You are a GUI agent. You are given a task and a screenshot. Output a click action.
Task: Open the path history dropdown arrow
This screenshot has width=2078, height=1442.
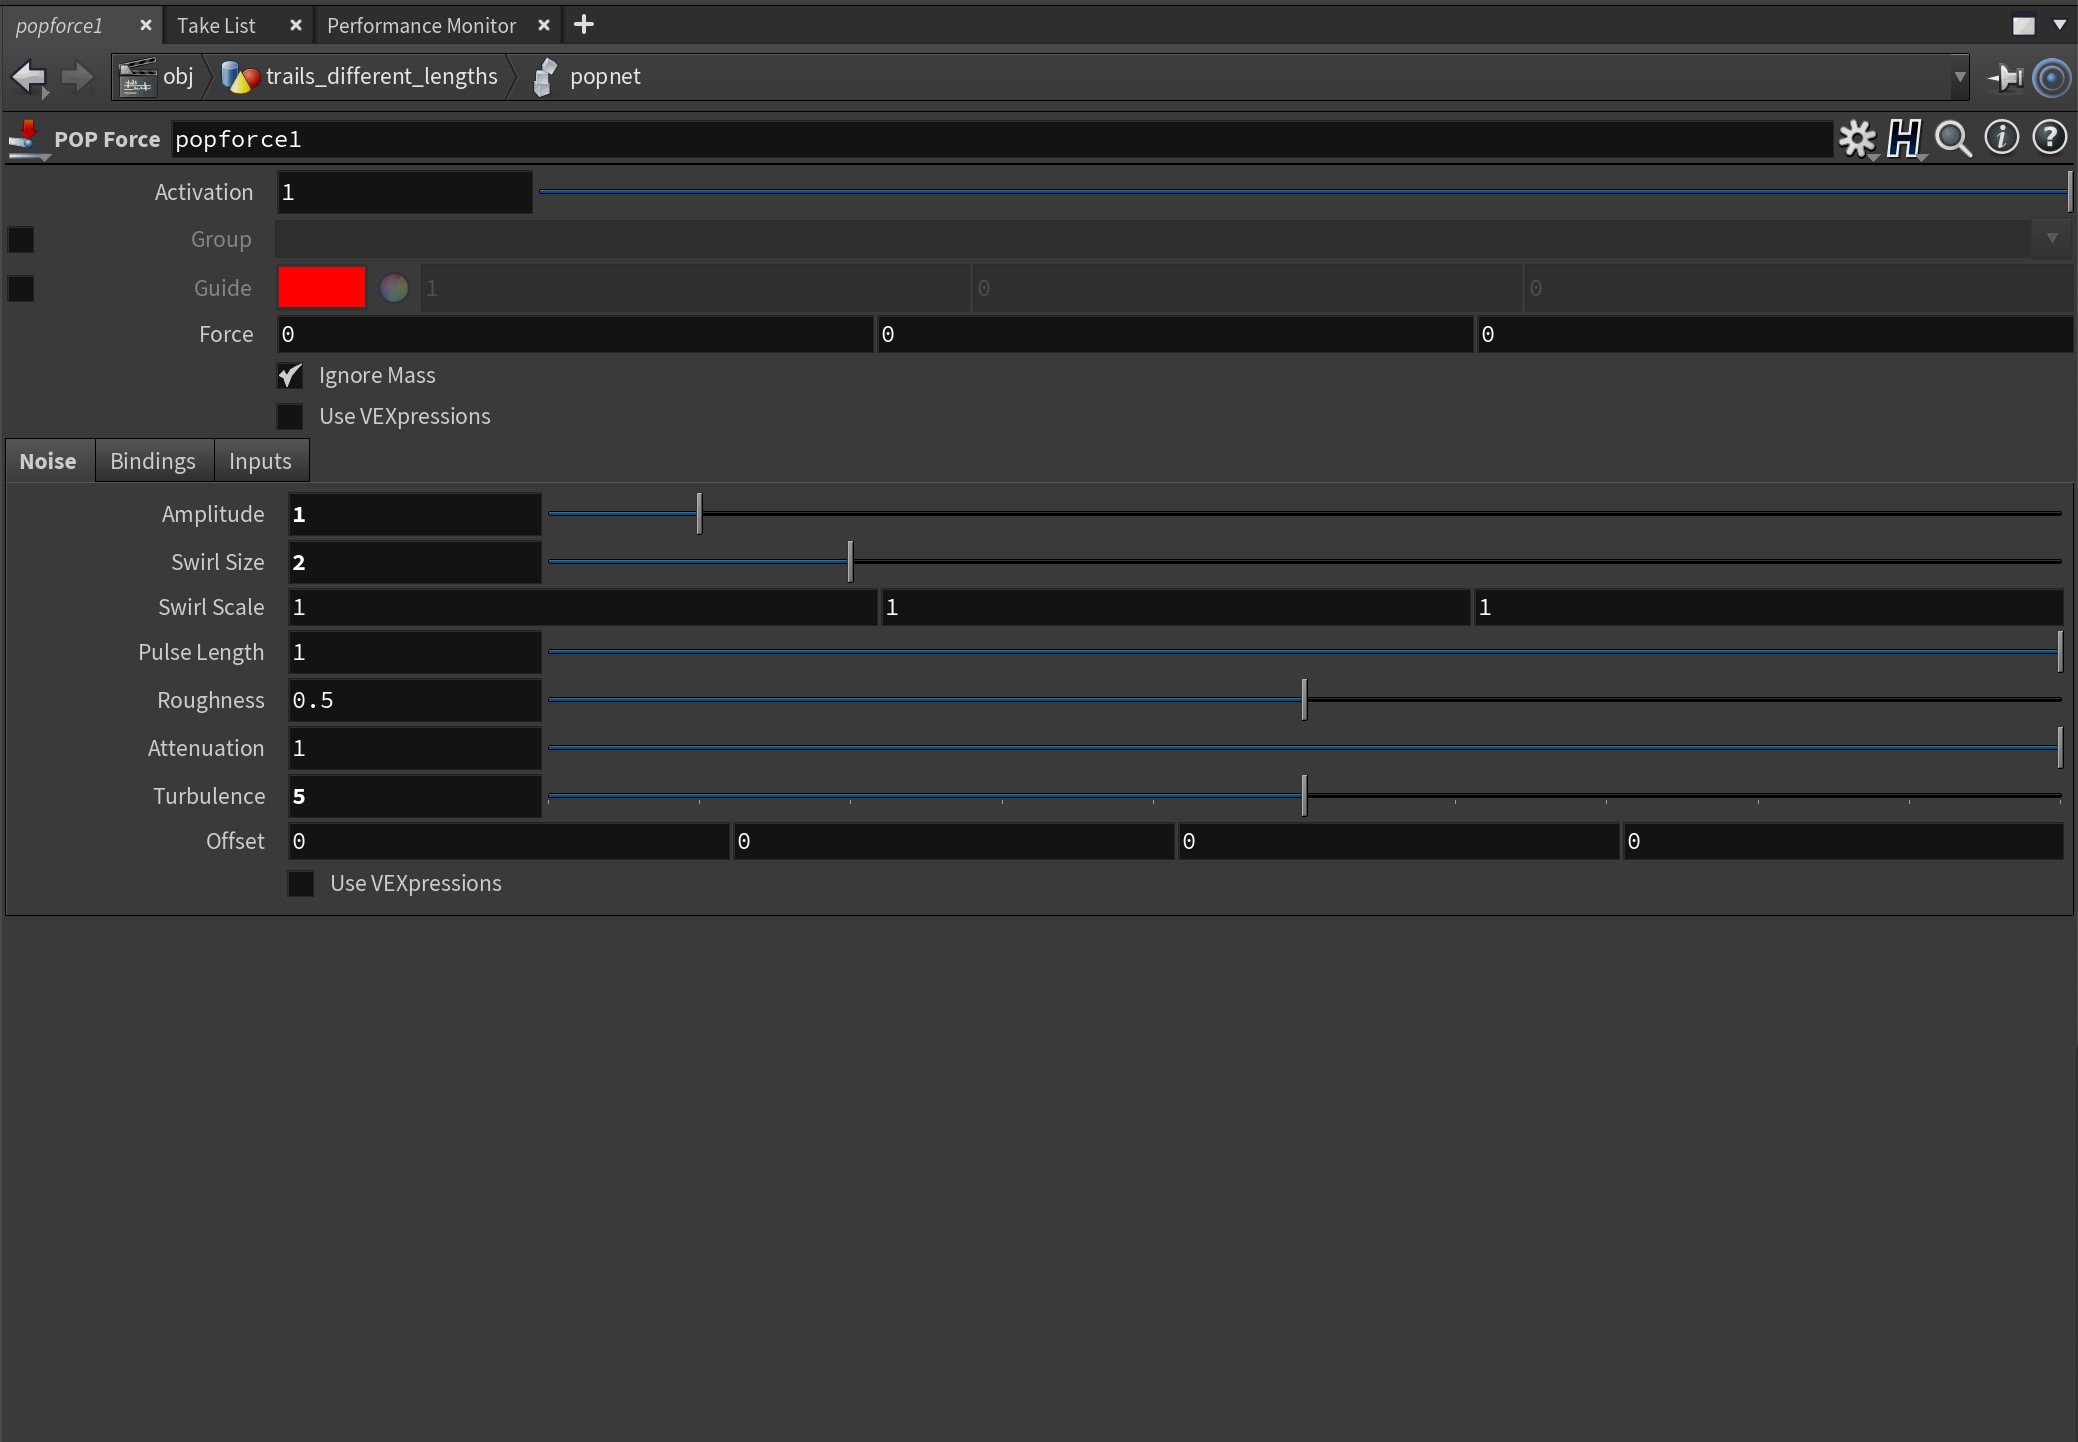[1959, 77]
